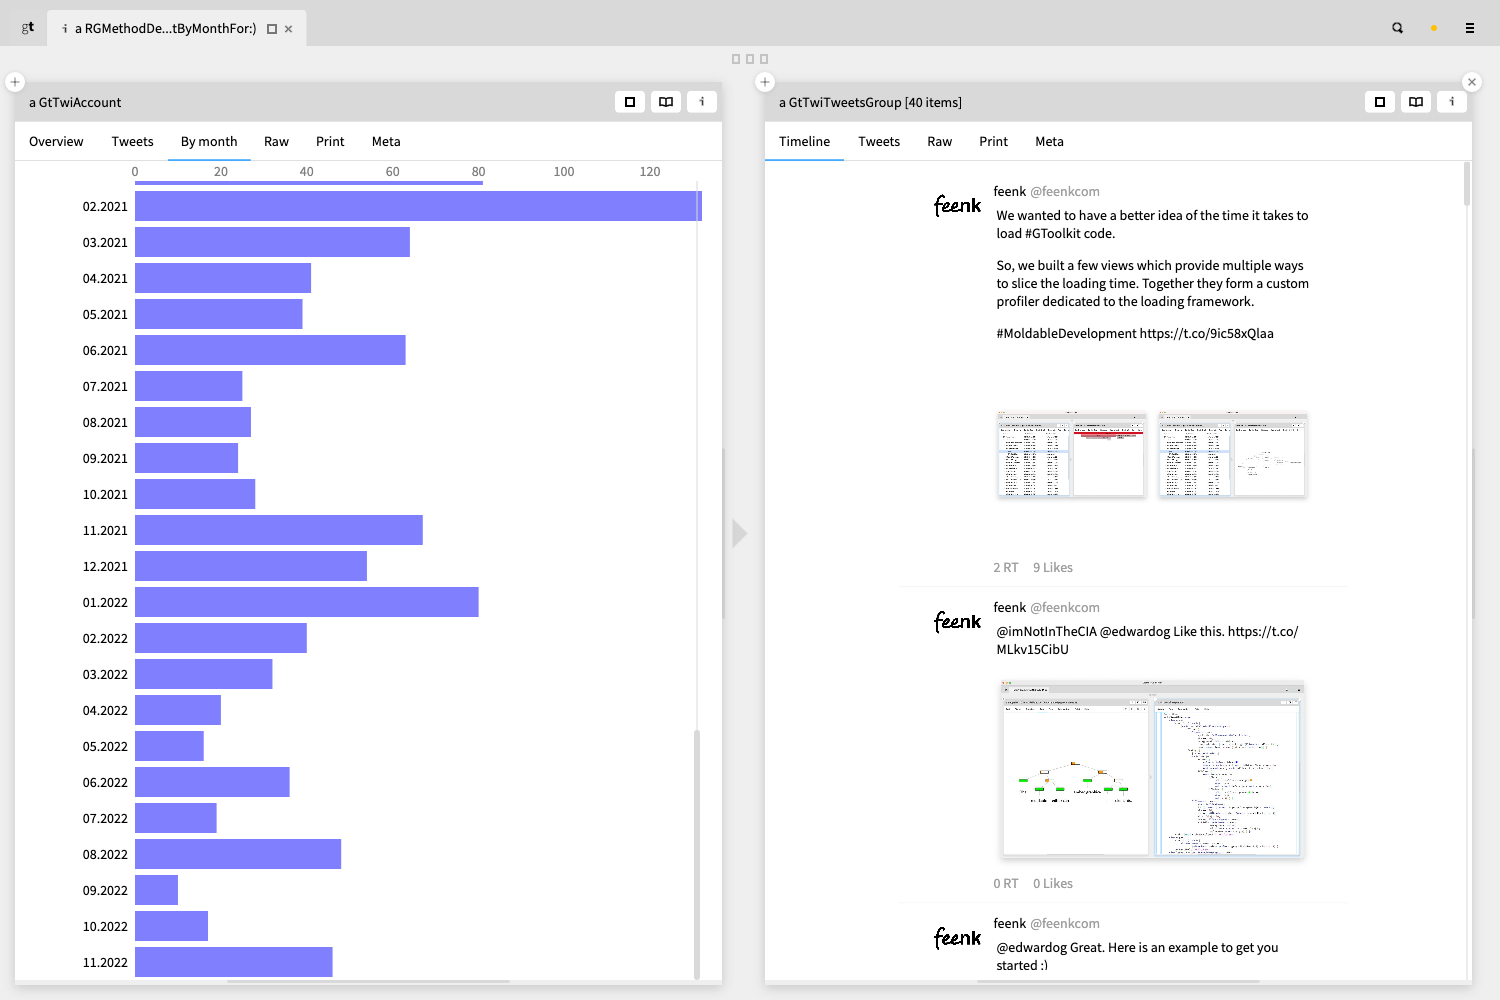Open the first image thumbnail in top tweet
The height and width of the screenshot is (1000, 1500).
tap(1071, 455)
